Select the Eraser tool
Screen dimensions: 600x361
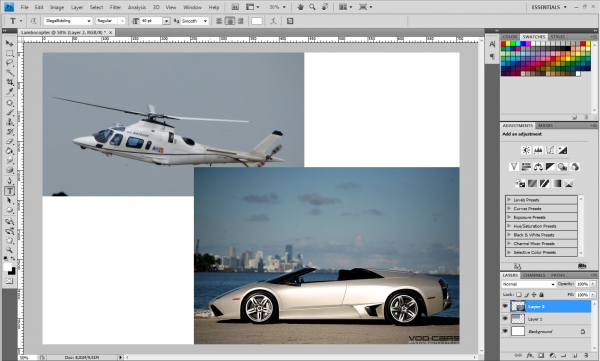9,142
